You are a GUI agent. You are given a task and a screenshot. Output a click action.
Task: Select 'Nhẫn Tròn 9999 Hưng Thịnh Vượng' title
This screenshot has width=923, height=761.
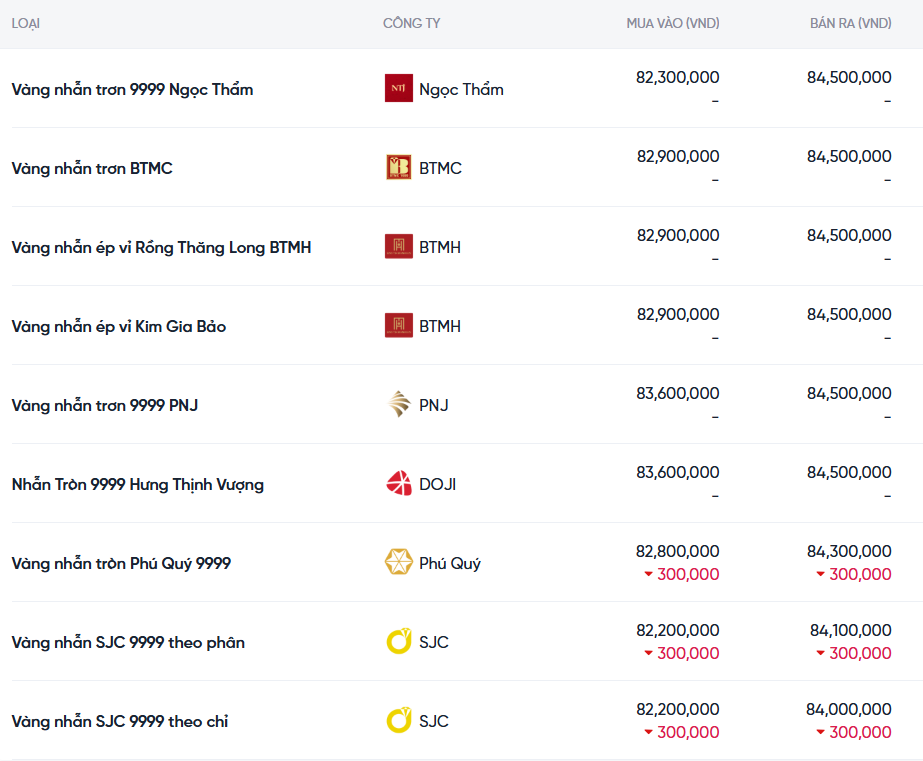tap(138, 484)
